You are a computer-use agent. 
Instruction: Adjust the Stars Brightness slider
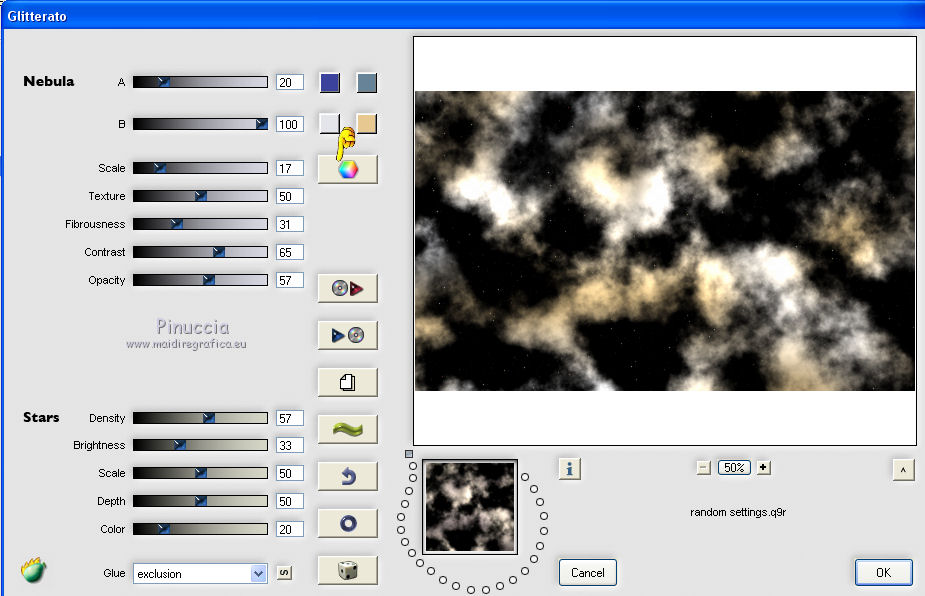pos(200,445)
